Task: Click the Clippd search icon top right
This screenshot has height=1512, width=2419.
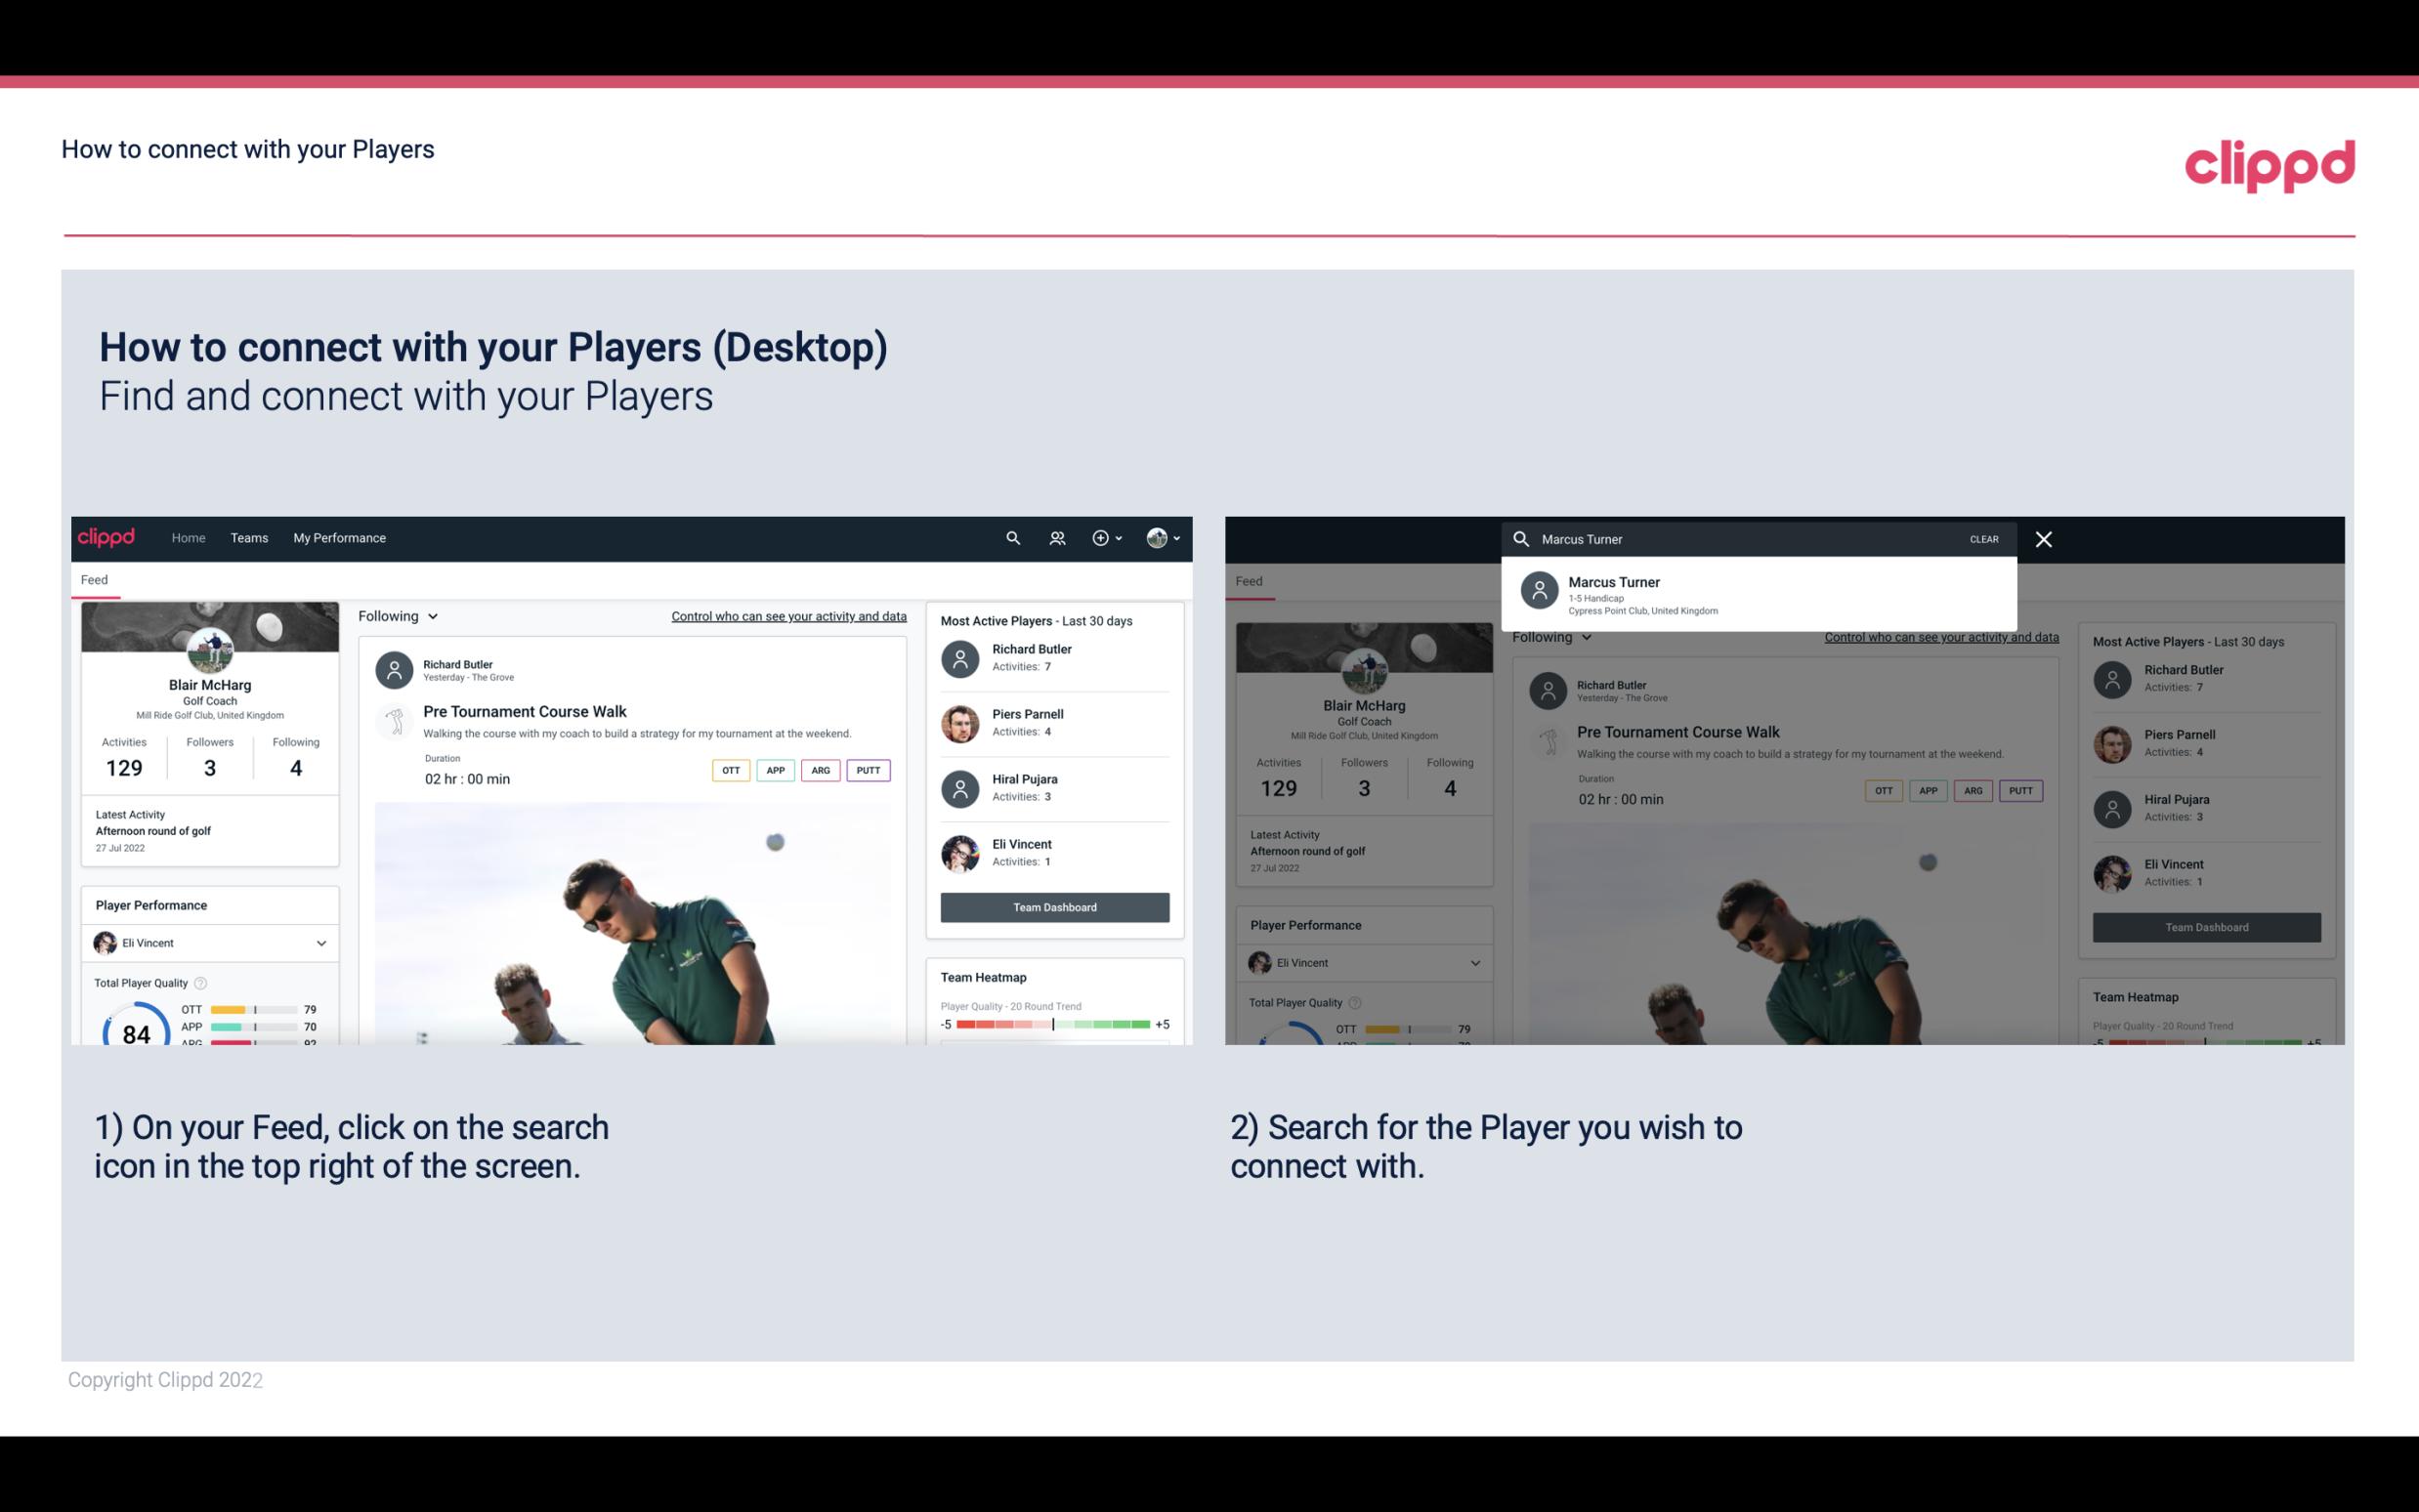Action: click(1012, 536)
